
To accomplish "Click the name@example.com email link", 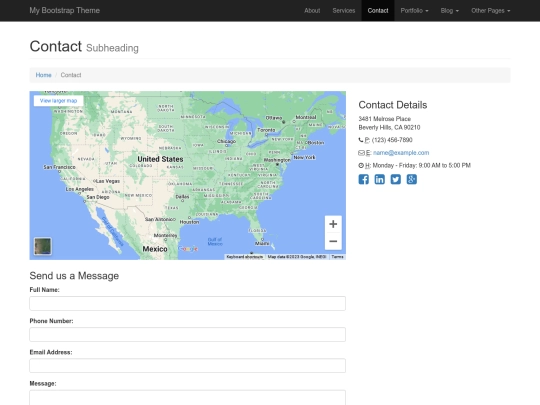I will [x=401, y=153].
